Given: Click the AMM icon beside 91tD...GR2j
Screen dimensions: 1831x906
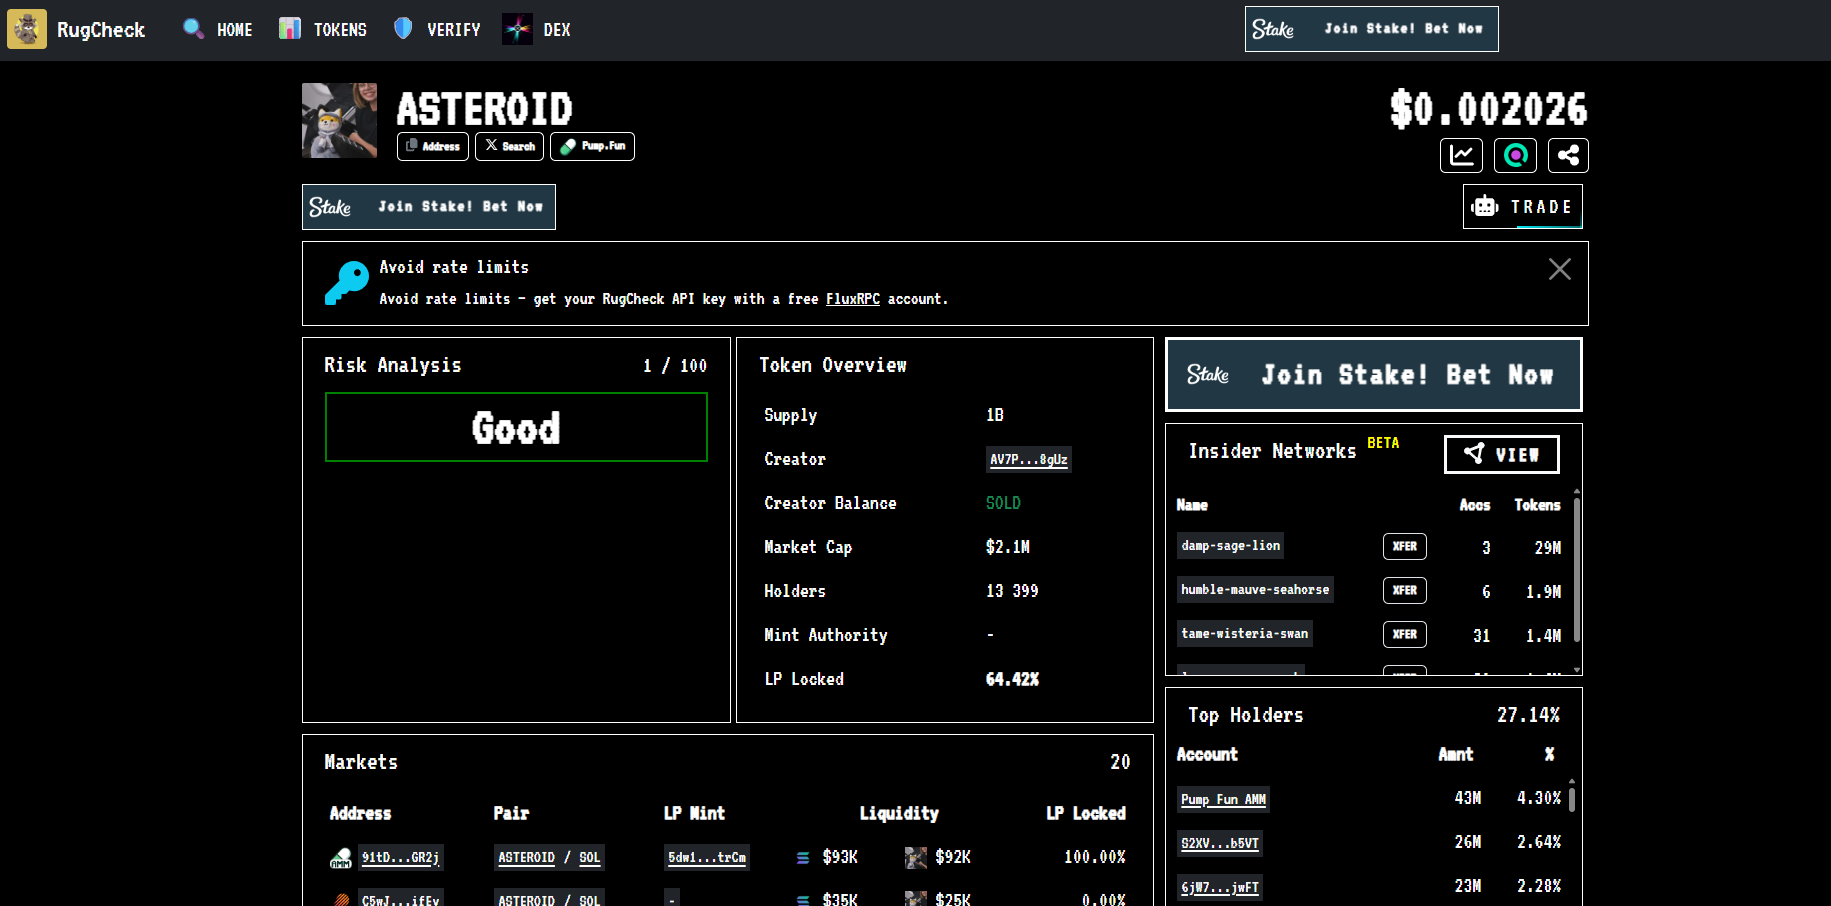Looking at the screenshot, I should click(341, 858).
